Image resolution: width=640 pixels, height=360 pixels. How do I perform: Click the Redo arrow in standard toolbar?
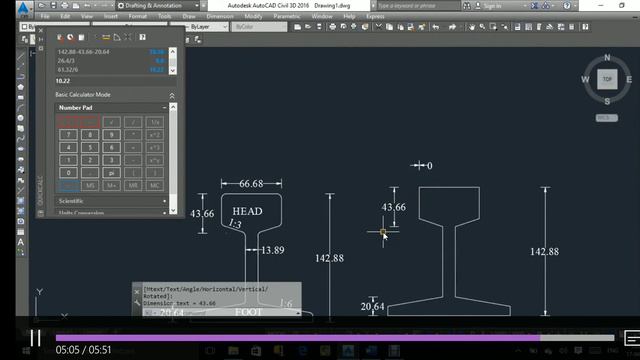click(452, 27)
